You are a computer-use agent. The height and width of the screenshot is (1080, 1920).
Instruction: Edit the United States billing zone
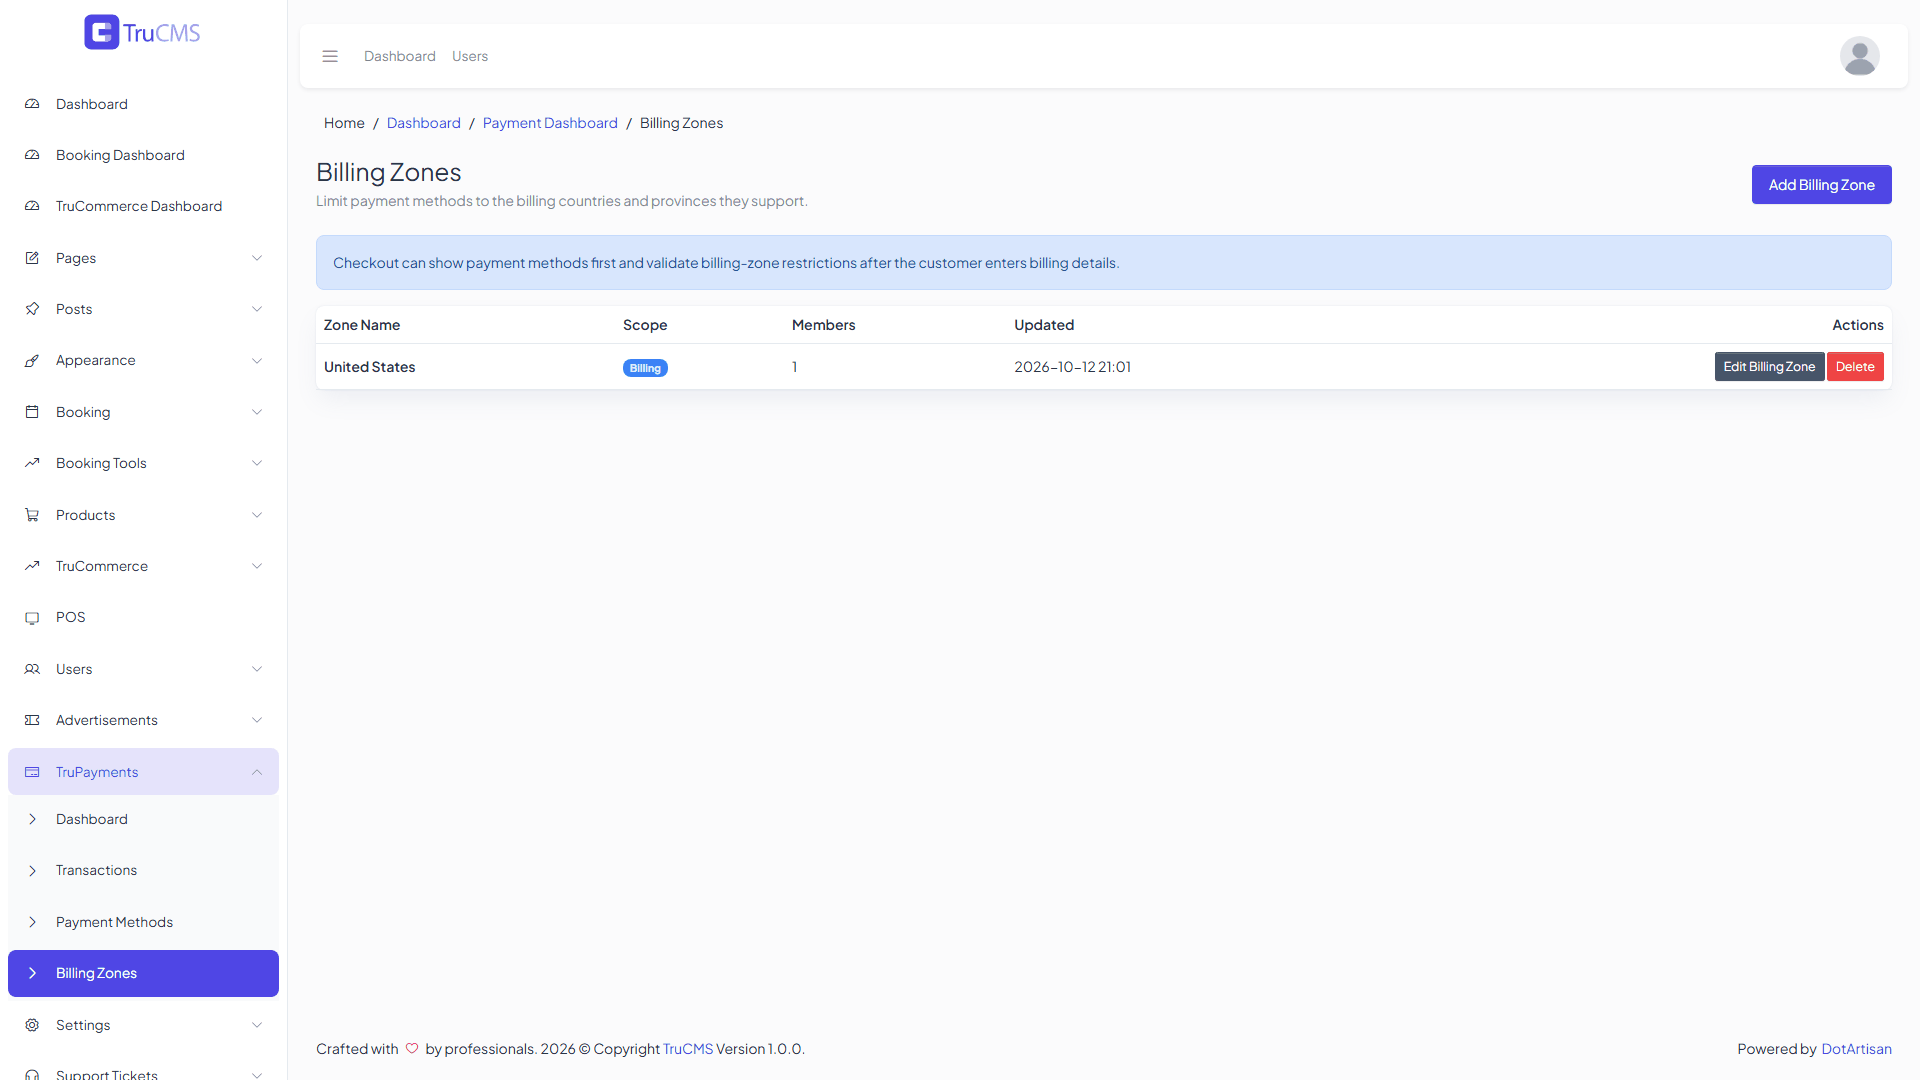point(1769,367)
